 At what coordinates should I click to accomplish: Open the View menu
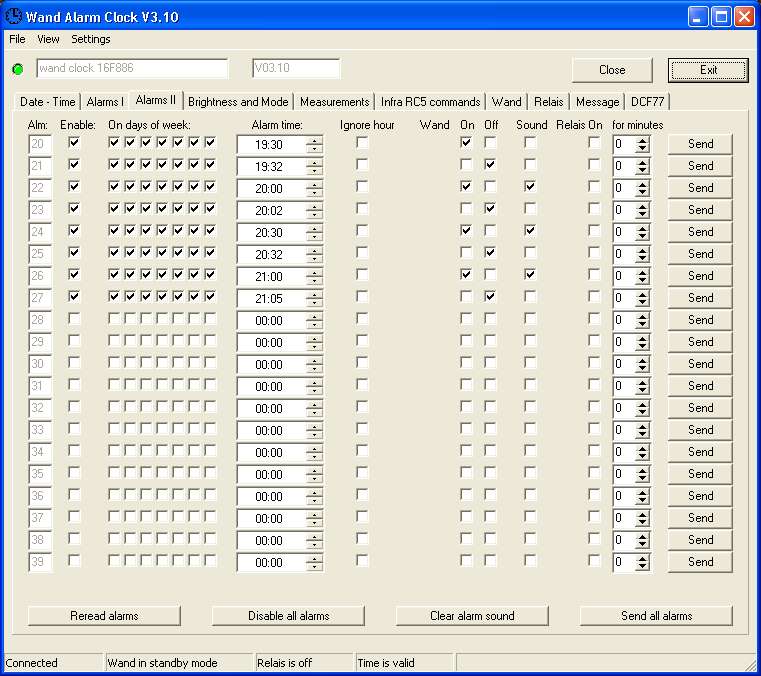[48, 39]
